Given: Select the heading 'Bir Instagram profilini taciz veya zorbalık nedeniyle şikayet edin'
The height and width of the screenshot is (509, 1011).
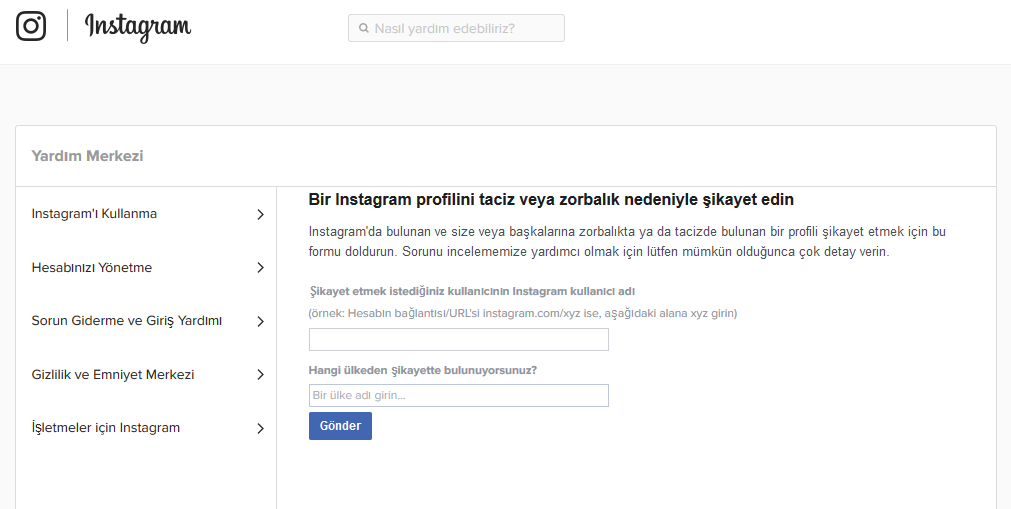Looking at the screenshot, I should click(551, 199).
